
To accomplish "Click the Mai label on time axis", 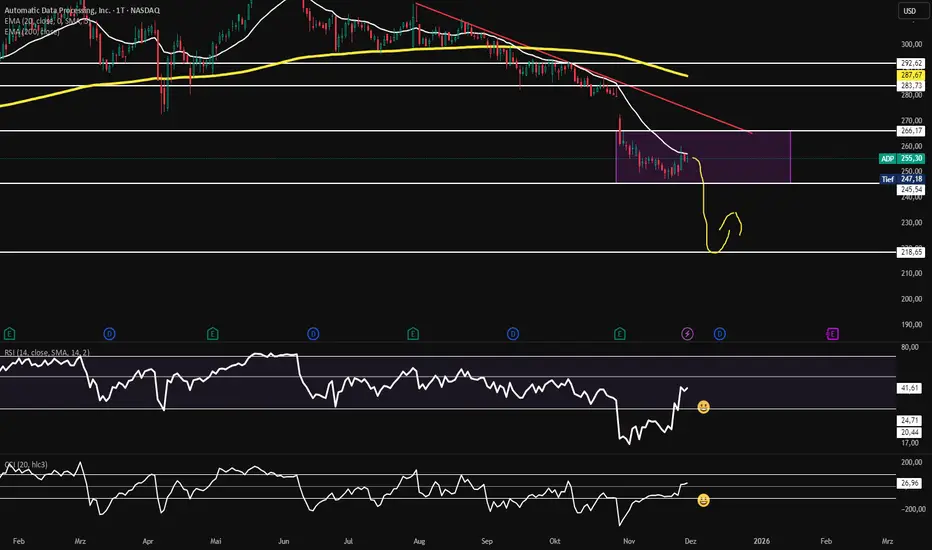I will [216, 541].
